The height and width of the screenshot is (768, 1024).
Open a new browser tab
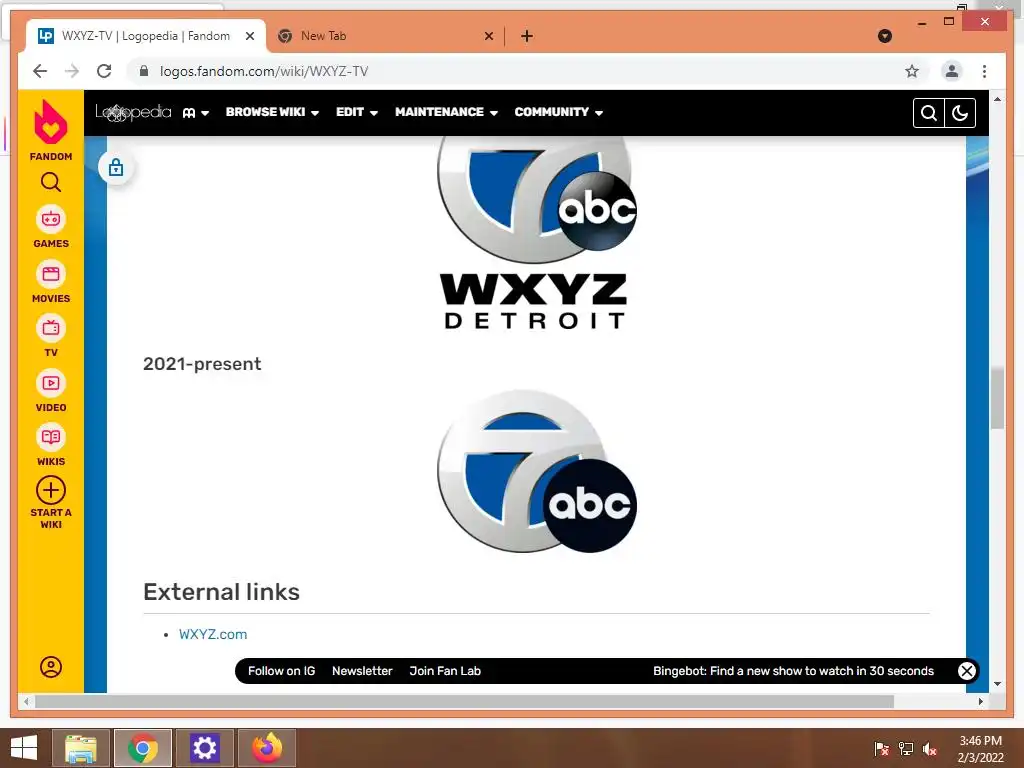point(527,37)
